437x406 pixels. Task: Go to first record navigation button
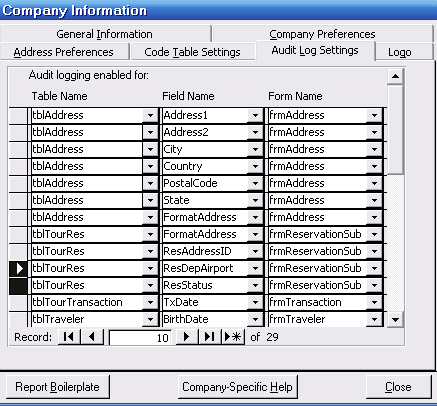tap(69, 337)
